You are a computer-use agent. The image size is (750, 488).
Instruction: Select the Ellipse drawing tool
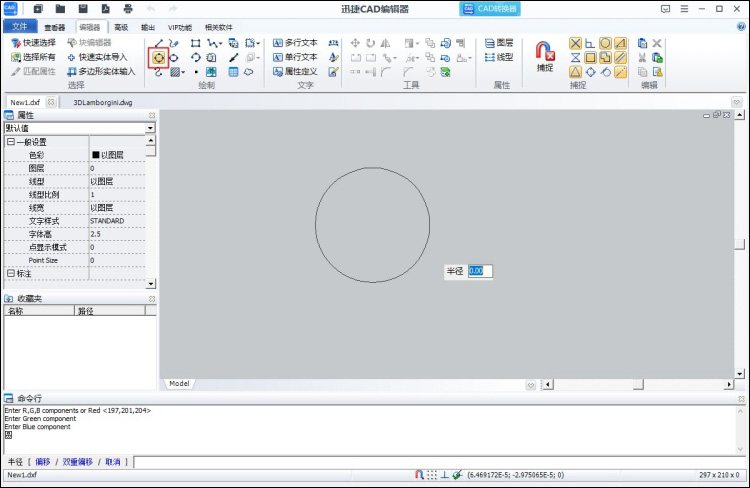(x=174, y=58)
